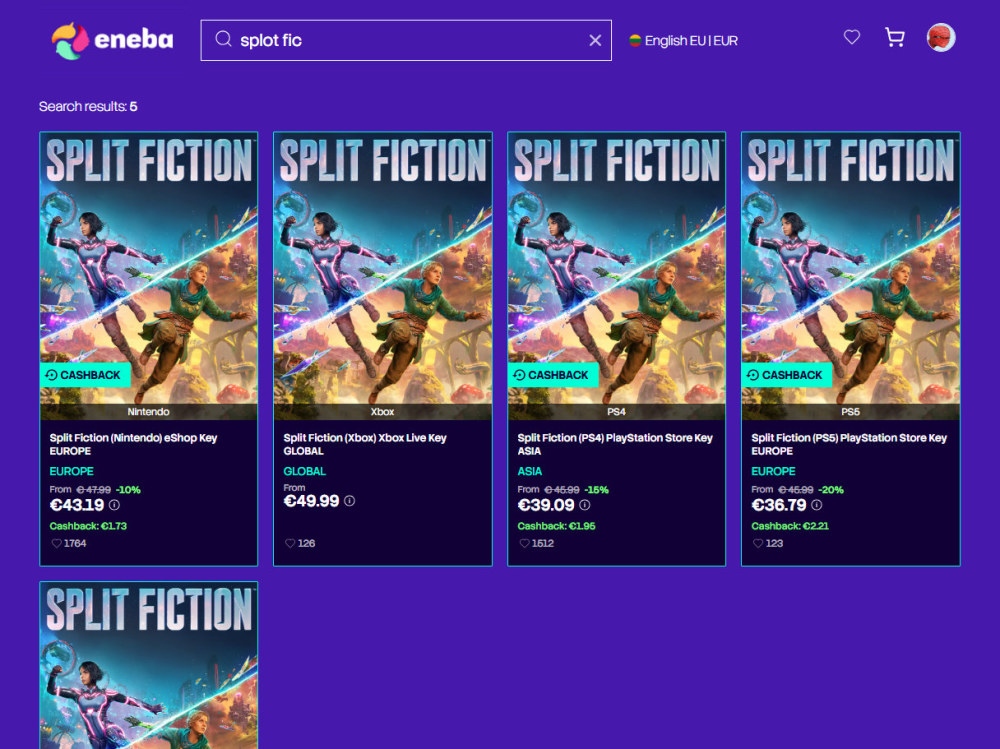The width and height of the screenshot is (1000, 749).
Task: Click the -10% discount label
Action: 128,490
